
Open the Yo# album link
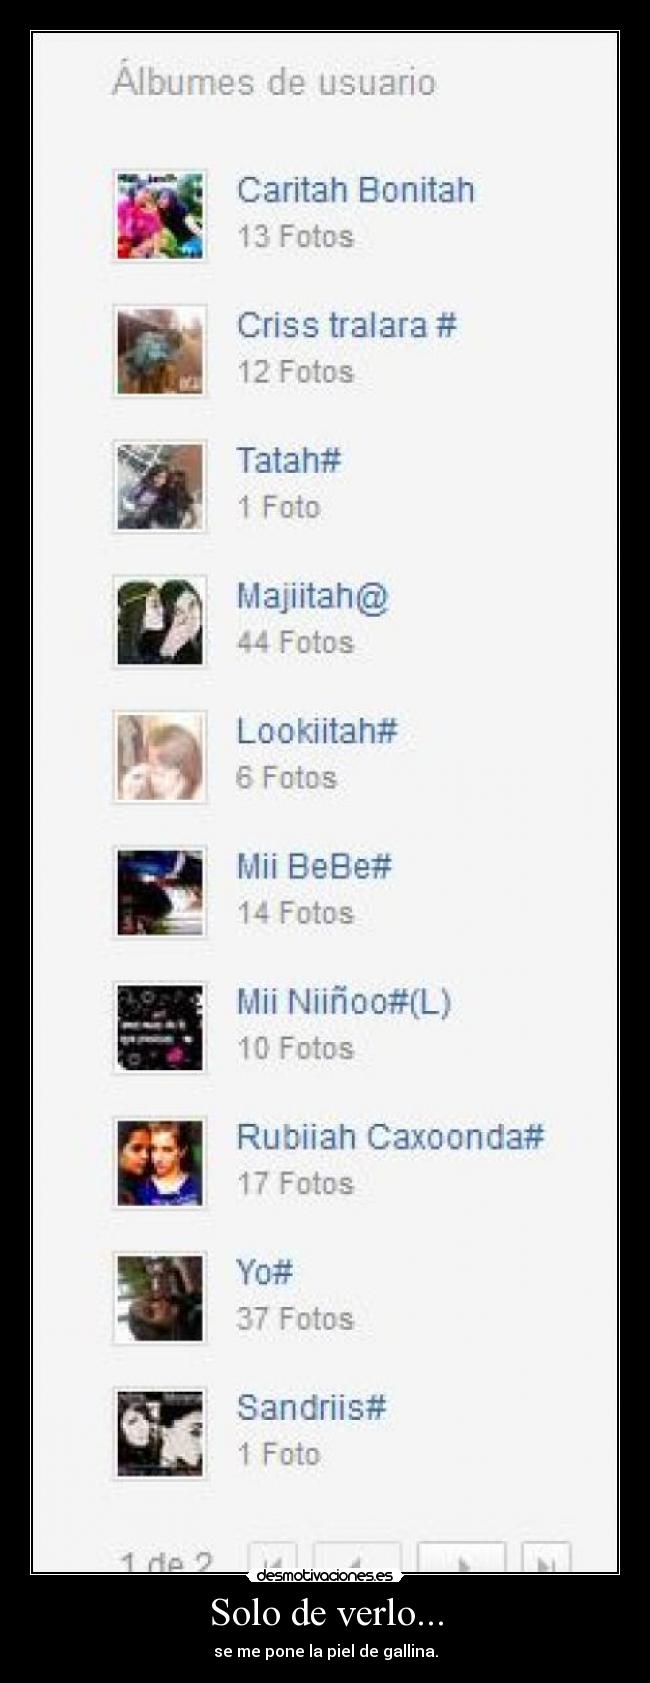[264, 1272]
